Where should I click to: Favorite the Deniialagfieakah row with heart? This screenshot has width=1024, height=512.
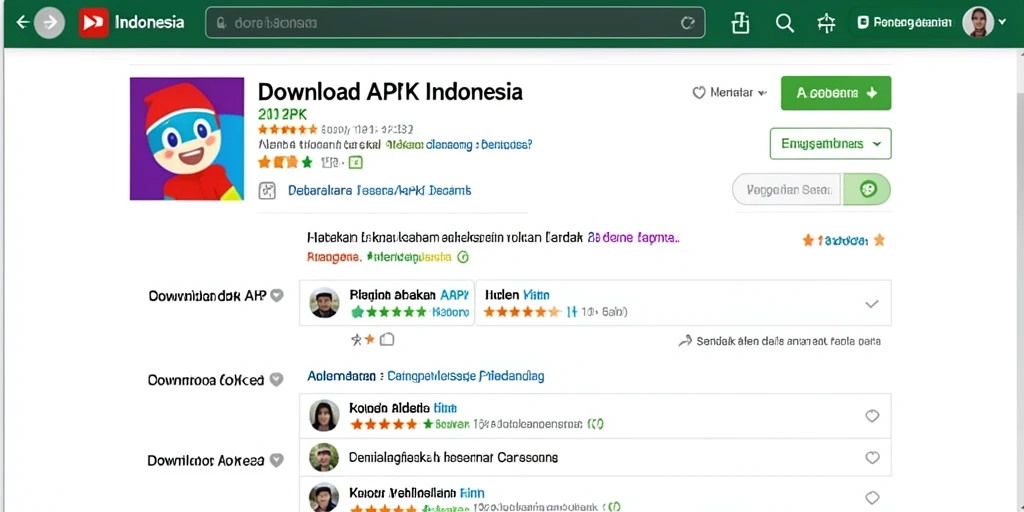[x=872, y=458]
